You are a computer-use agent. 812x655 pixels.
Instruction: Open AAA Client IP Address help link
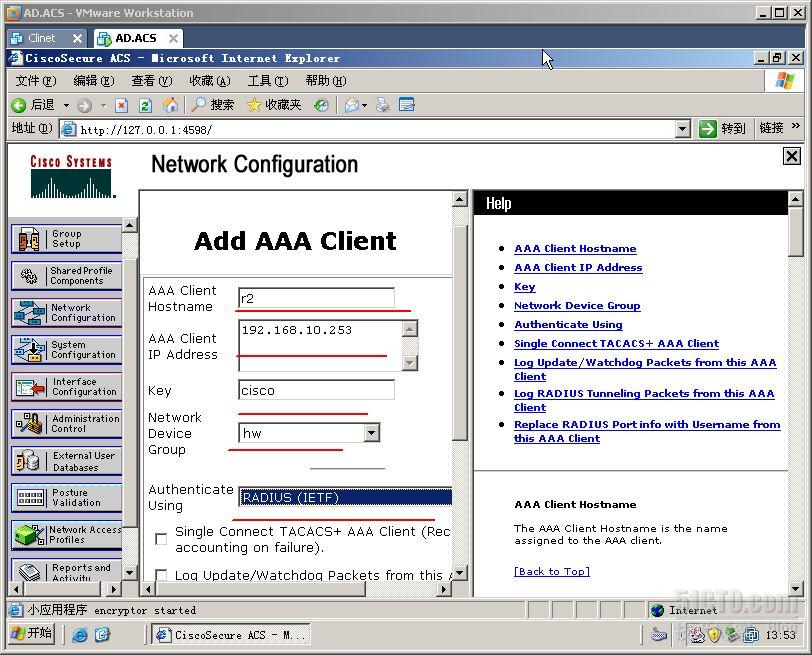(578, 268)
